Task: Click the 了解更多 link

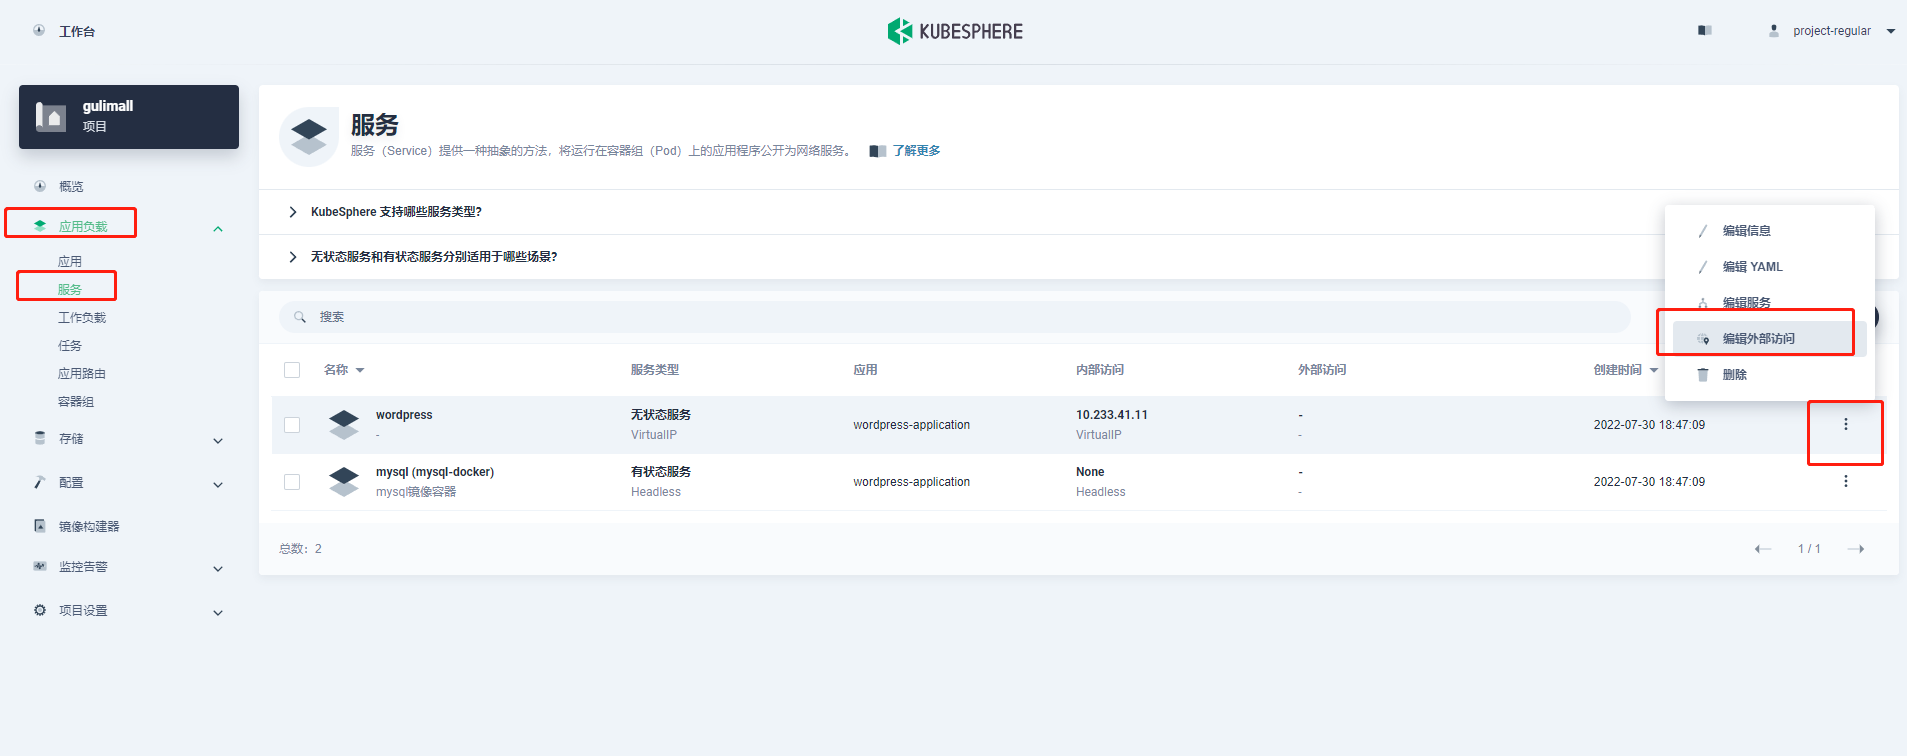Action: pos(917,151)
